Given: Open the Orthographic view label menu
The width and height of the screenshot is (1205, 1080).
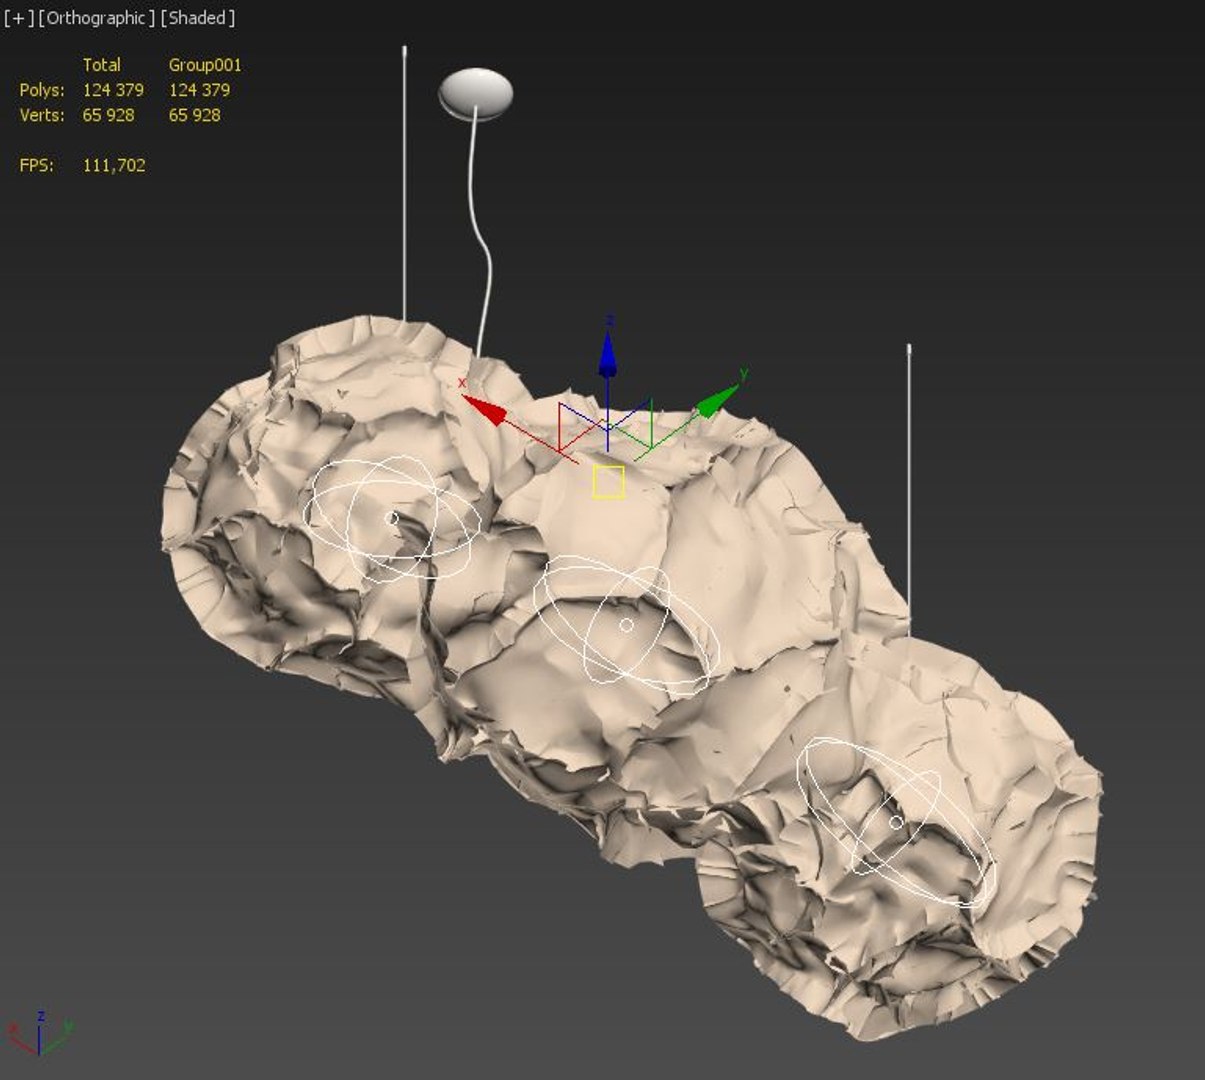Looking at the screenshot, I should pyautogui.click(x=97, y=18).
